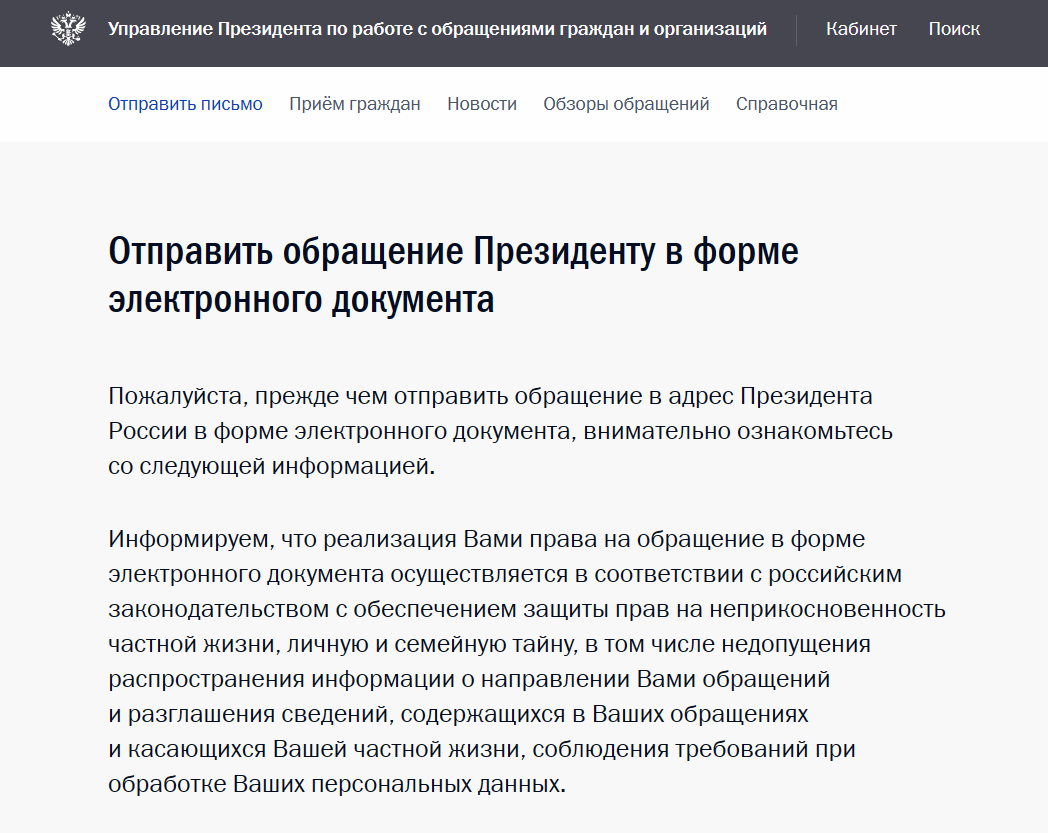Image resolution: width=1048 pixels, height=833 pixels.
Task: Open the Управление Президента site title link
Action: [x=437, y=29]
